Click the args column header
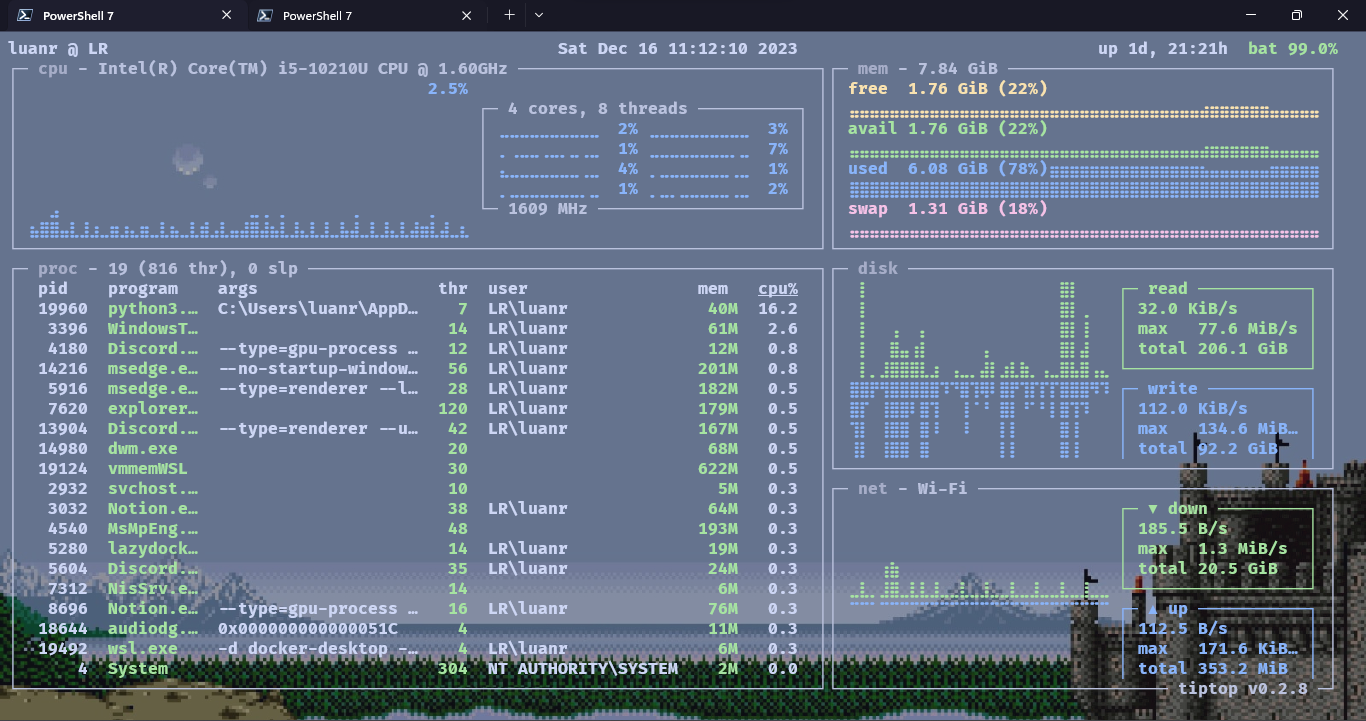Screen dimensions: 1366x721 pos(238,289)
